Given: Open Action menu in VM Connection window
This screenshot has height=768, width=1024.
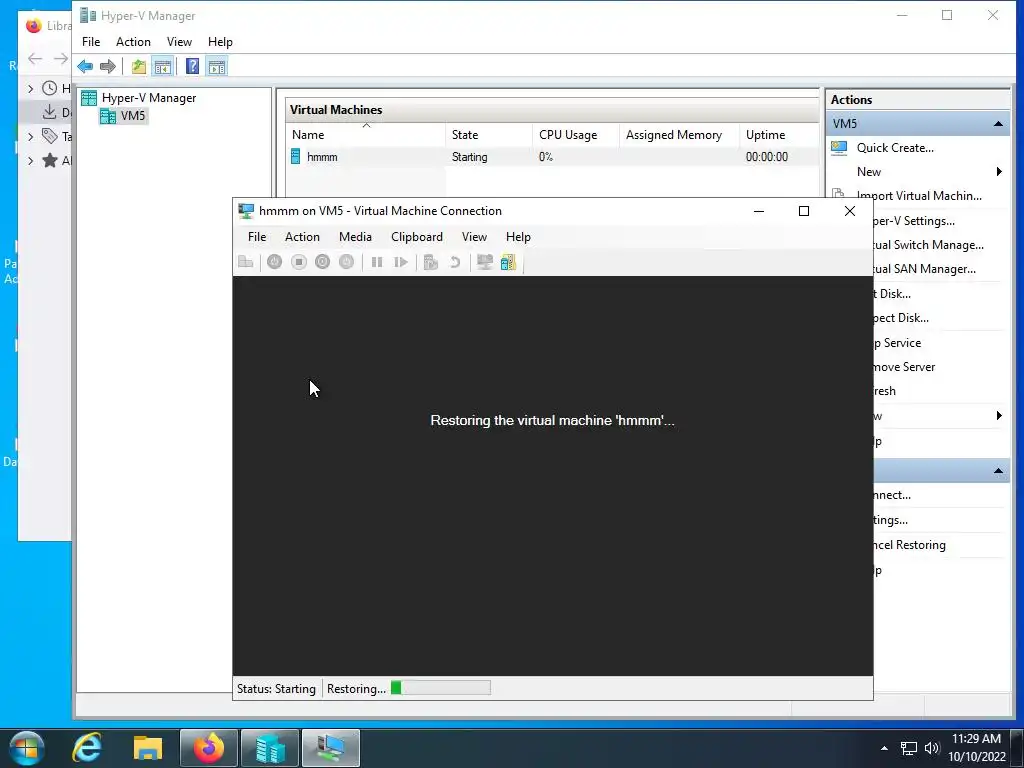Looking at the screenshot, I should point(302,237).
